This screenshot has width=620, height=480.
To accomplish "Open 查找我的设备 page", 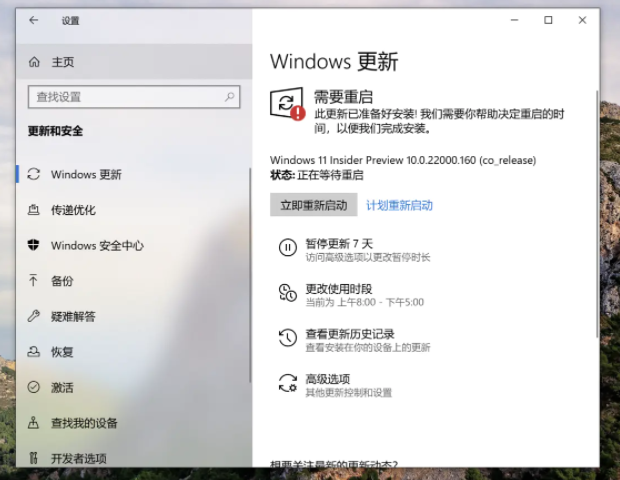I will pos(133,423).
